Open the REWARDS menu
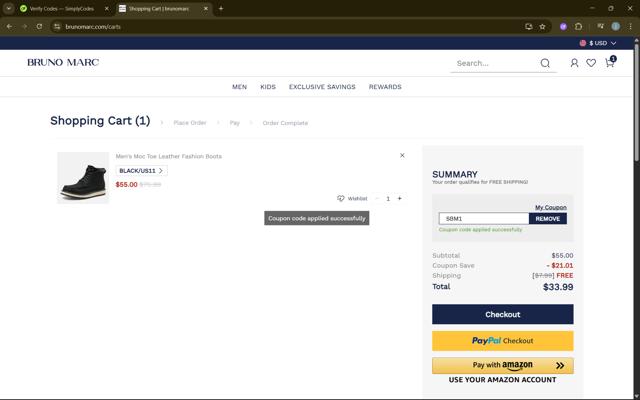This screenshot has width=640, height=400. point(385,87)
